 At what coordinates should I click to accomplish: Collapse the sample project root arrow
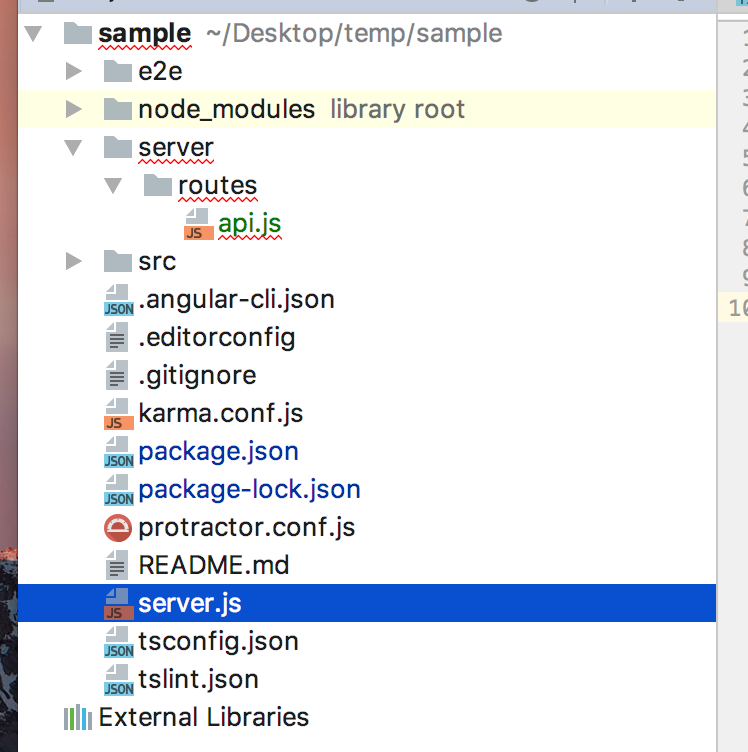click(33, 34)
